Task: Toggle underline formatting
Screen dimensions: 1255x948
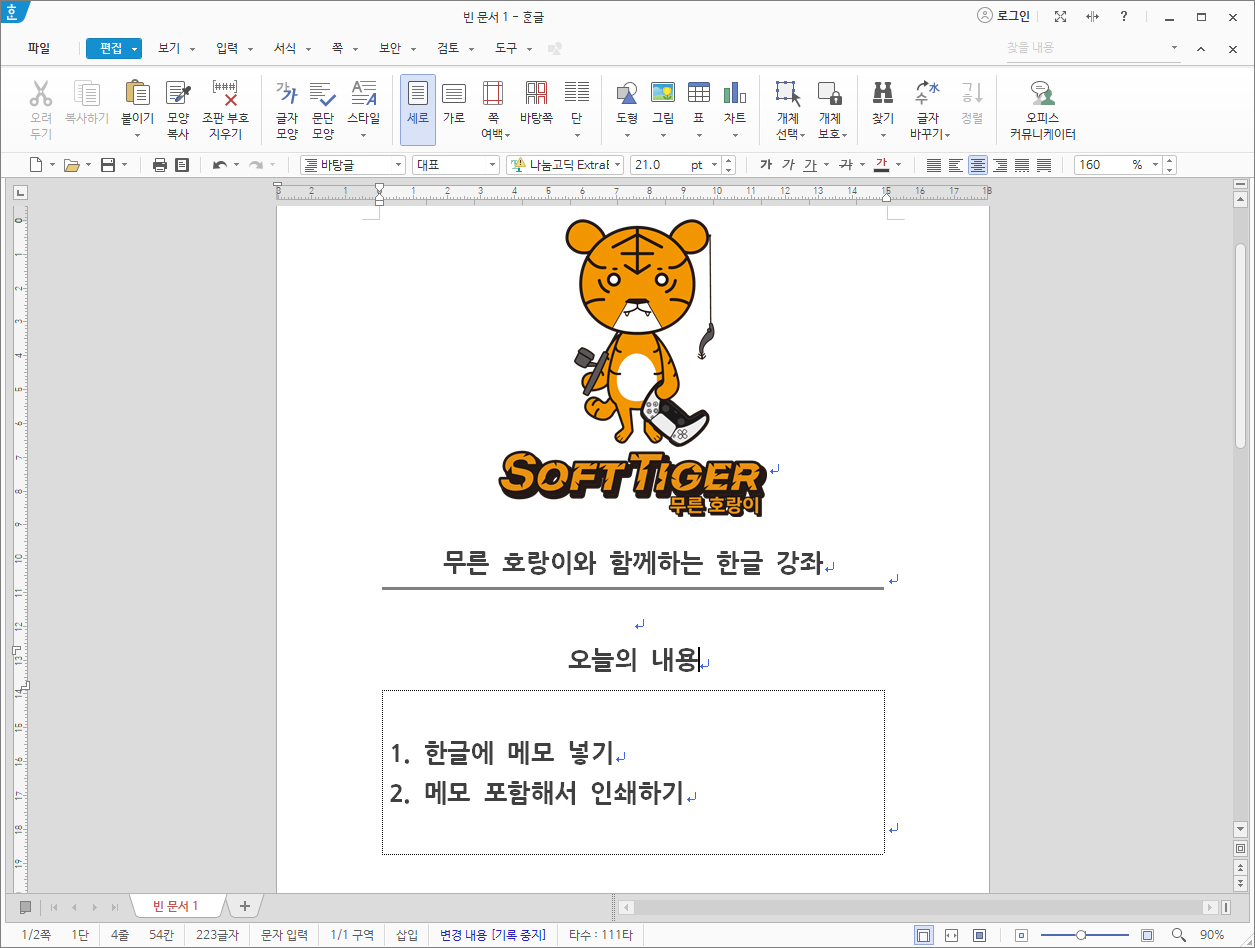Action: [x=810, y=165]
